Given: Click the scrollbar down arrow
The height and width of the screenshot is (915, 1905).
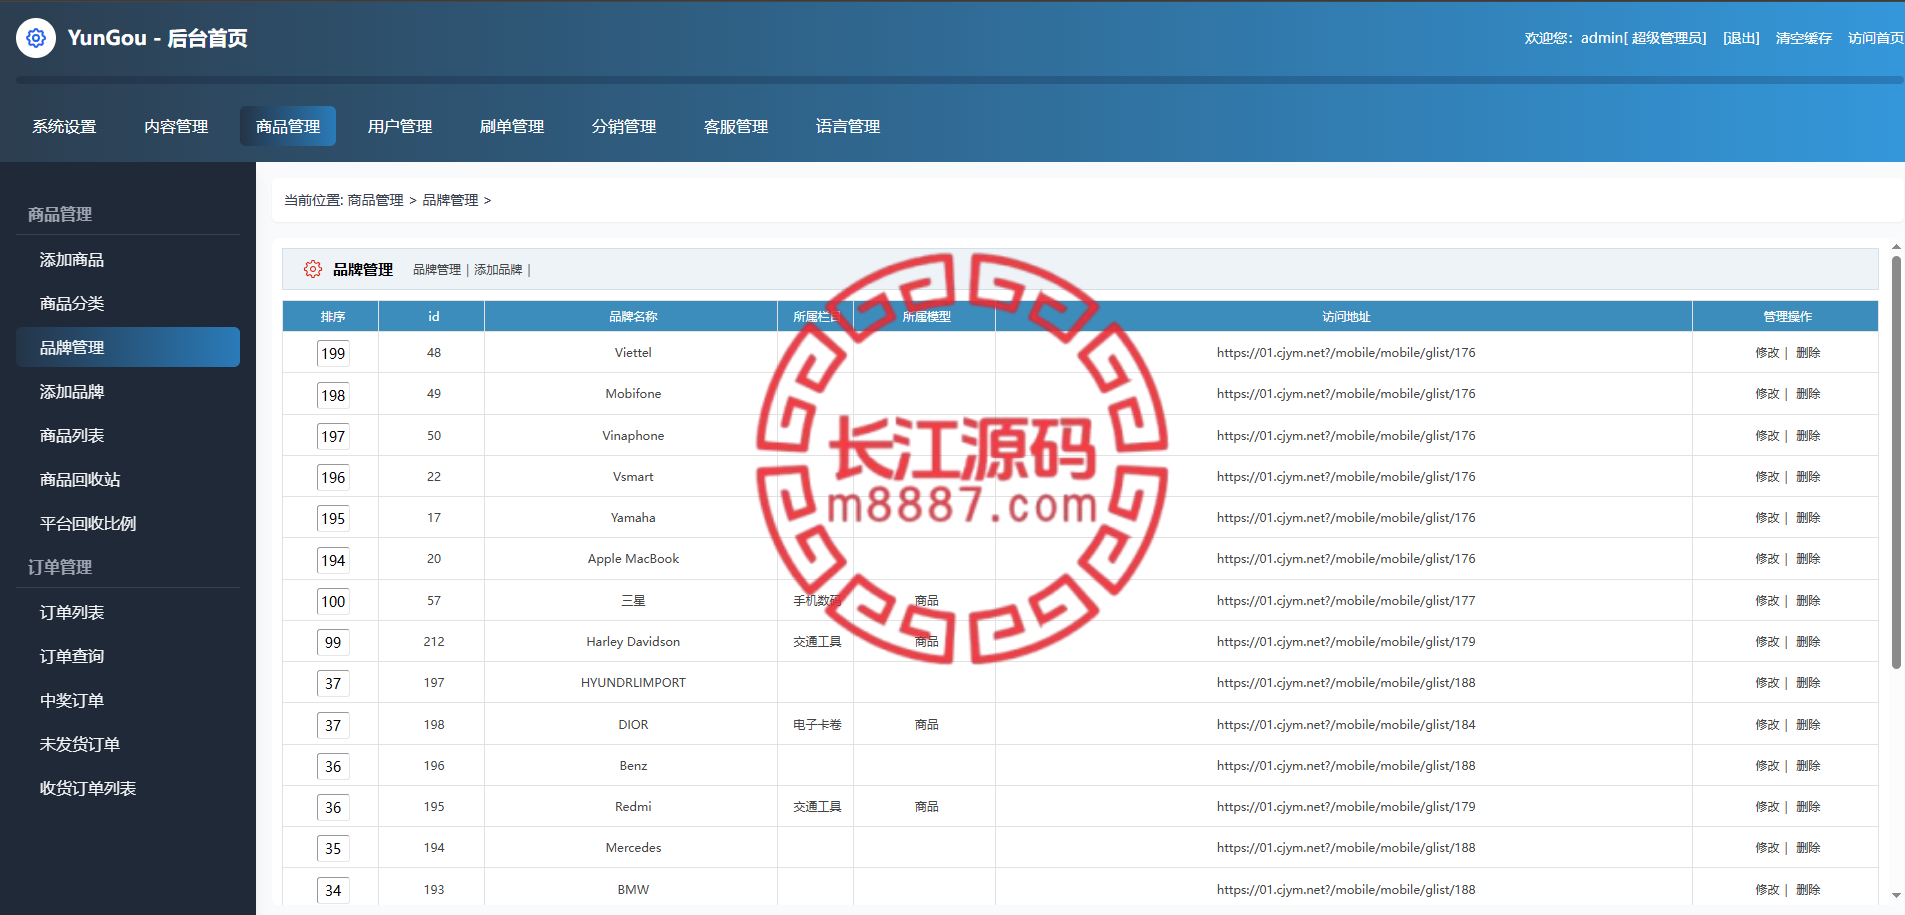Looking at the screenshot, I should 1896,896.
